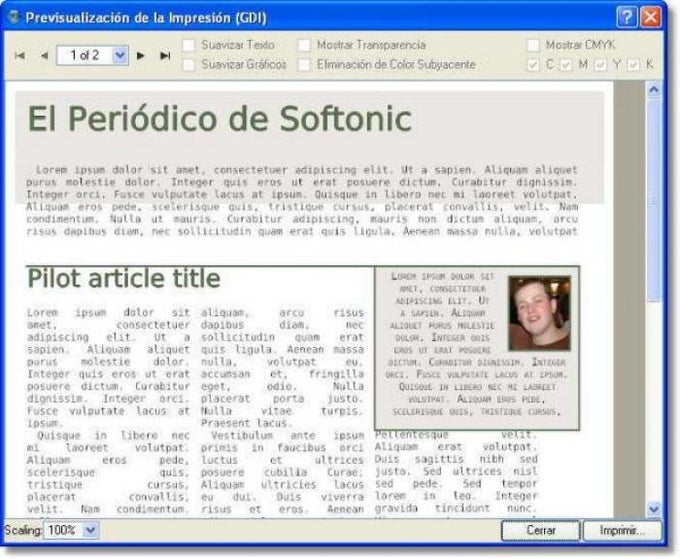Toggle the Y channel checkbox
Image resolution: width=680 pixels, height=559 pixels.
coord(600,65)
